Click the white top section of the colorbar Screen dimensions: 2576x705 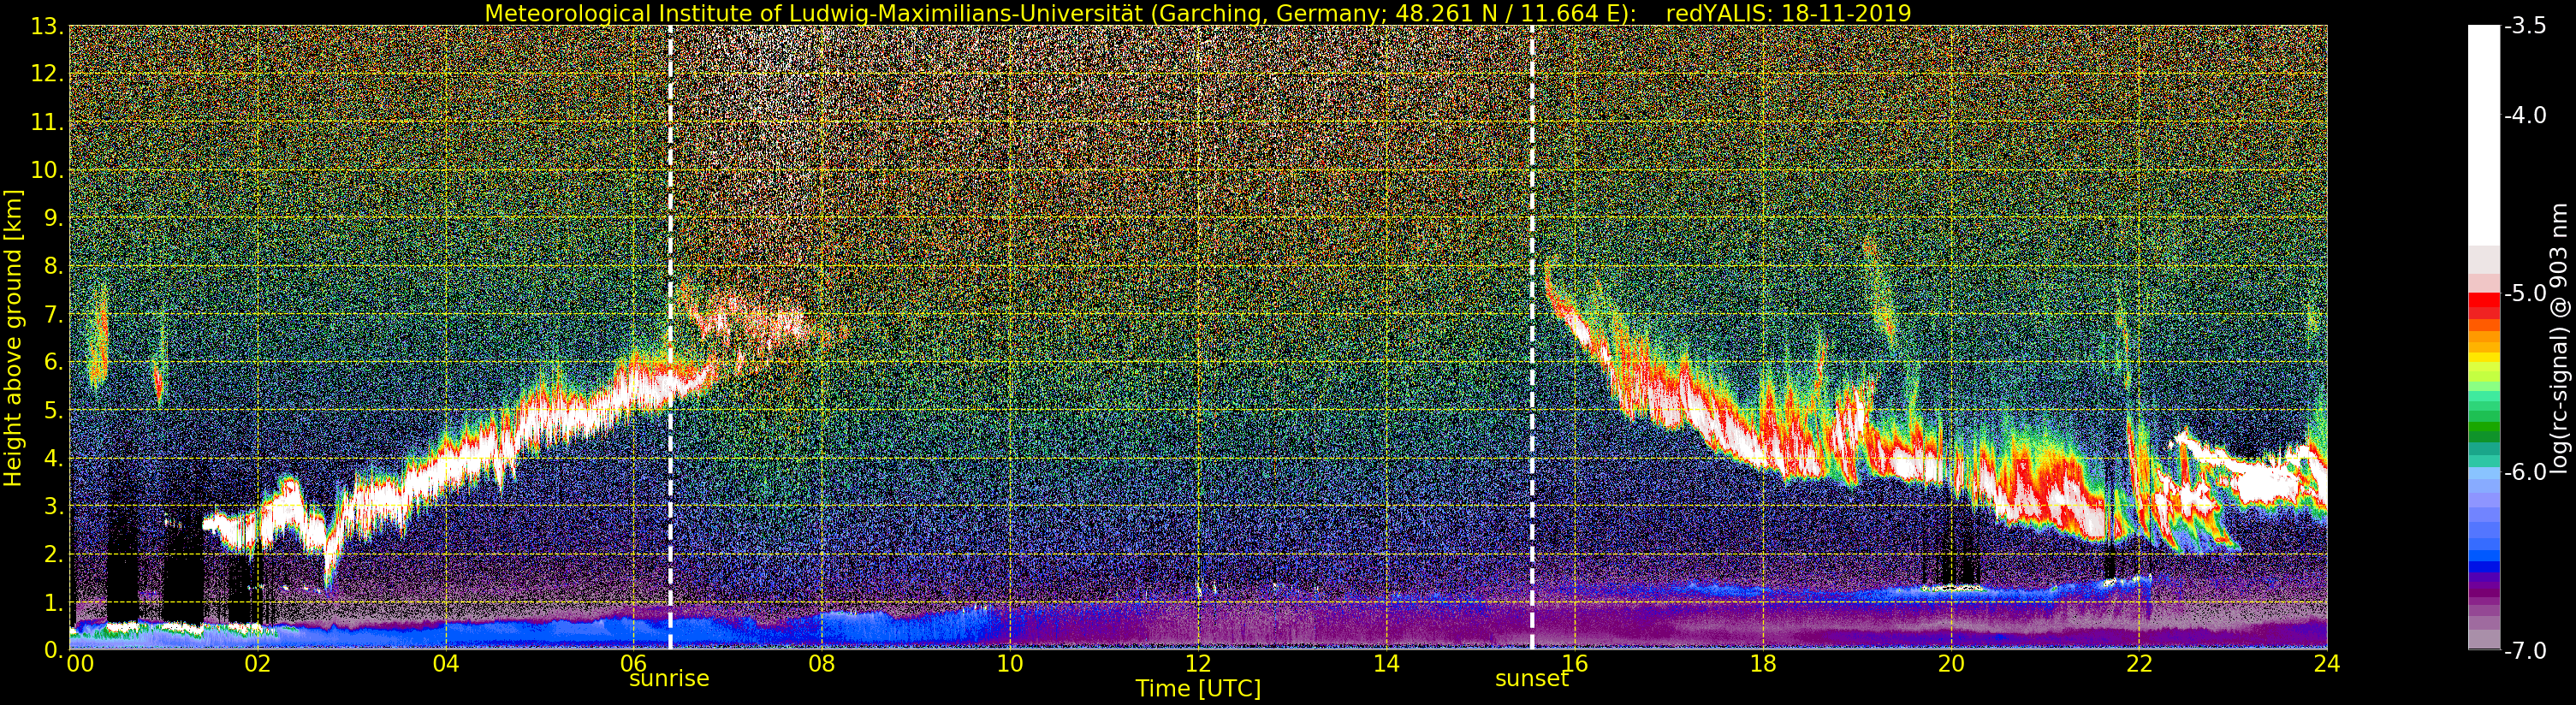pyautogui.click(x=2484, y=135)
